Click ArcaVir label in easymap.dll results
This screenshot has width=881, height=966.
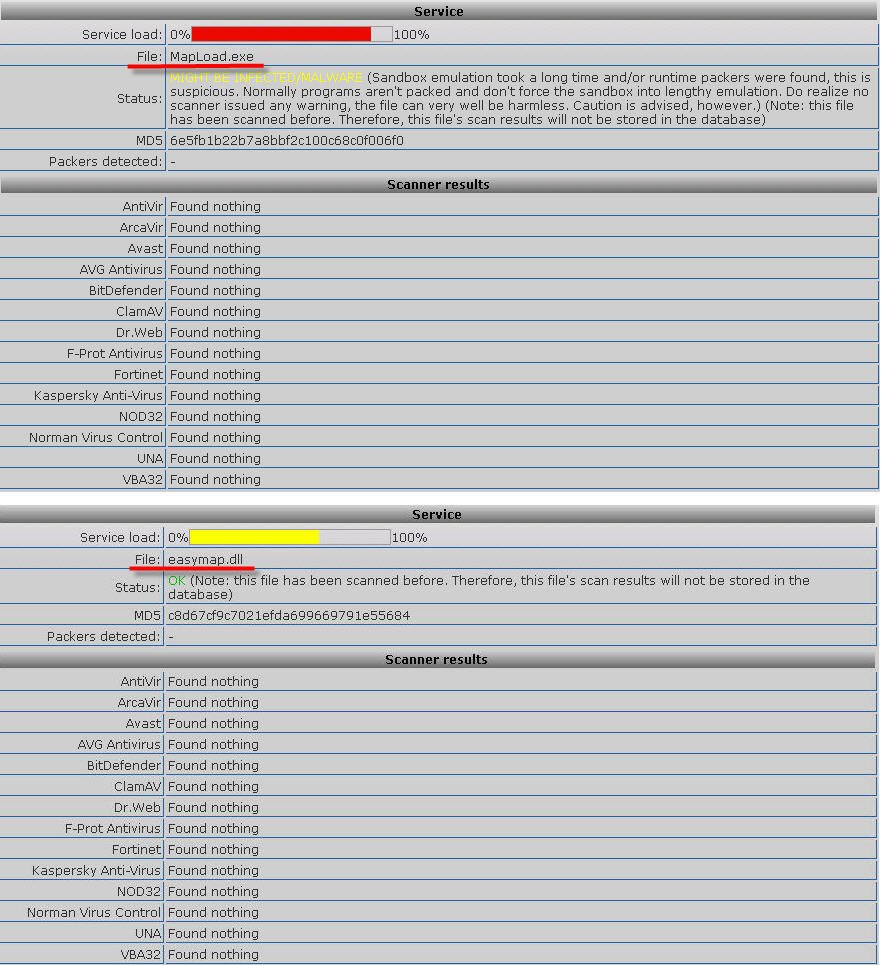tap(139, 702)
